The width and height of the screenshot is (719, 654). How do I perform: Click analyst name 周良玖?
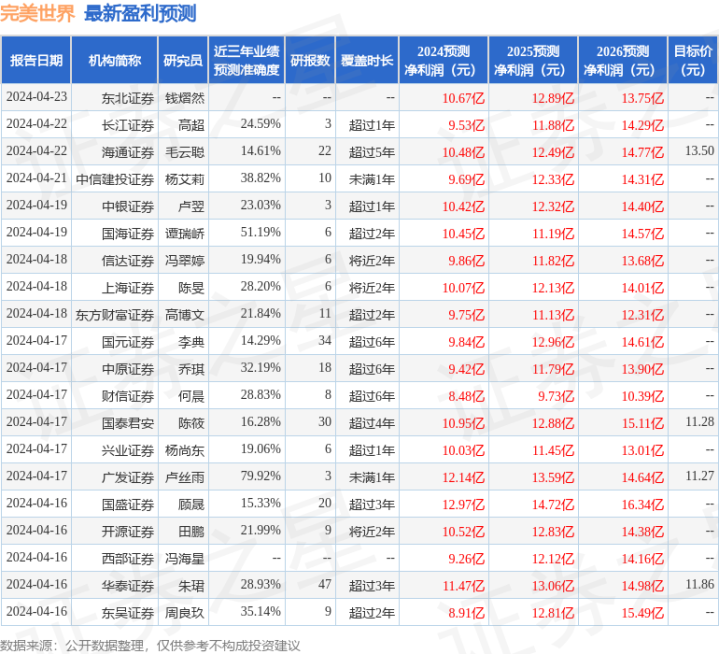[184, 612]
